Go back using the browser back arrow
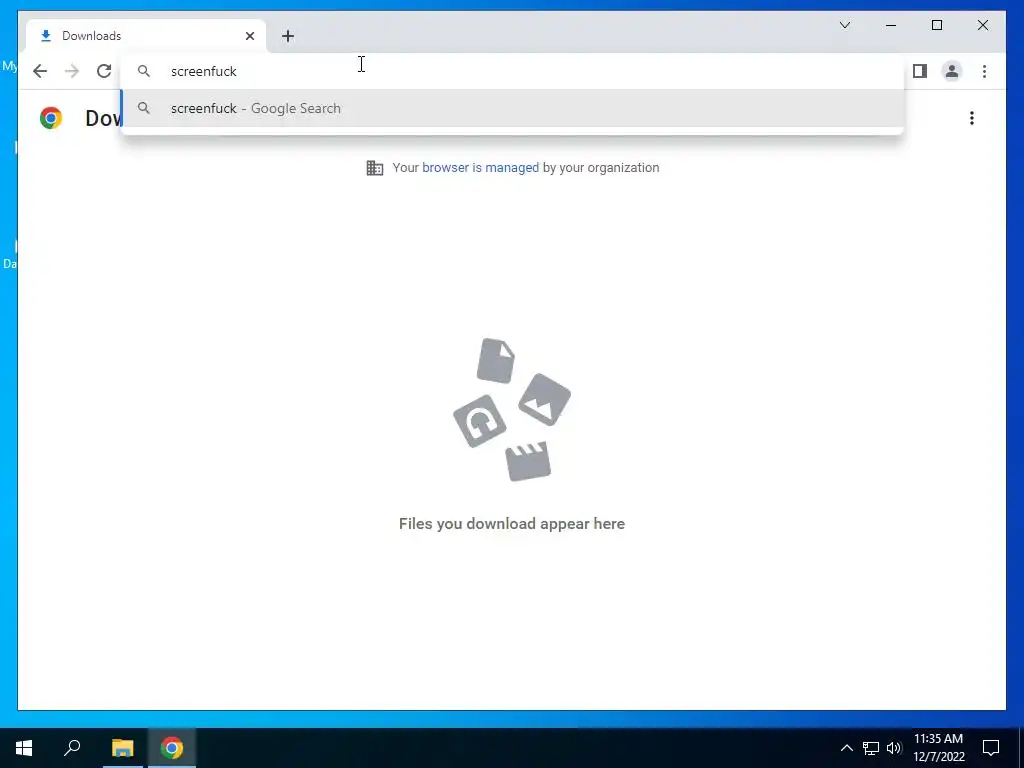The width and height of the screenshot is (1024, 768). pyautogui.click(x=40, y=71)
